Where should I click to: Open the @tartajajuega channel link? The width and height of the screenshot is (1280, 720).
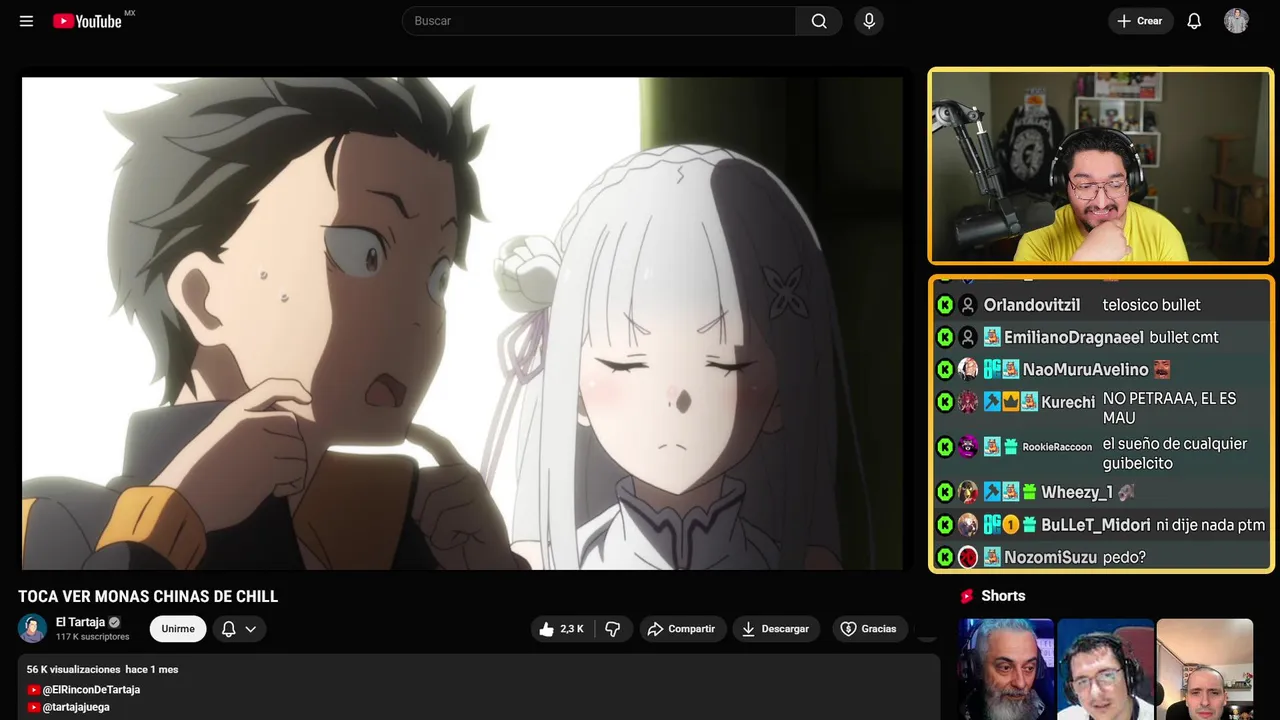pyautogui.click(x=76, y=707)
